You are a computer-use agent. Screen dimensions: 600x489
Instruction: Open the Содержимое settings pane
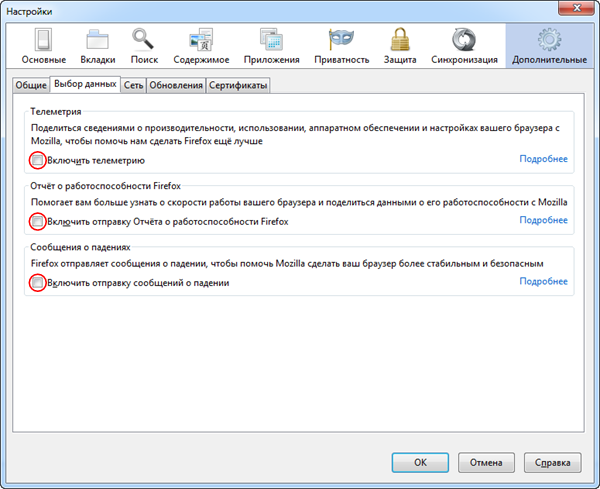(x=201, y=46)
